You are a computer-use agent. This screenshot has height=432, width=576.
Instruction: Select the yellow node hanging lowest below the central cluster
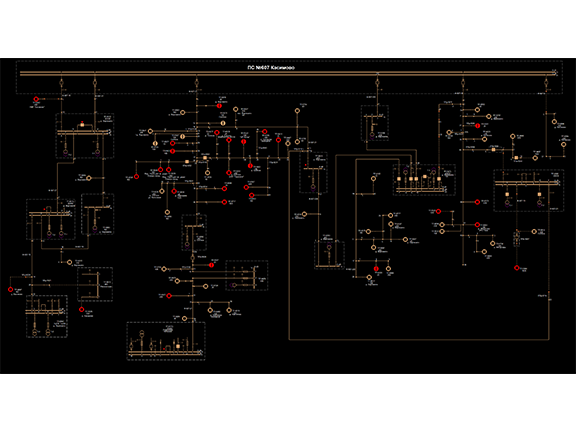[167, 212]
